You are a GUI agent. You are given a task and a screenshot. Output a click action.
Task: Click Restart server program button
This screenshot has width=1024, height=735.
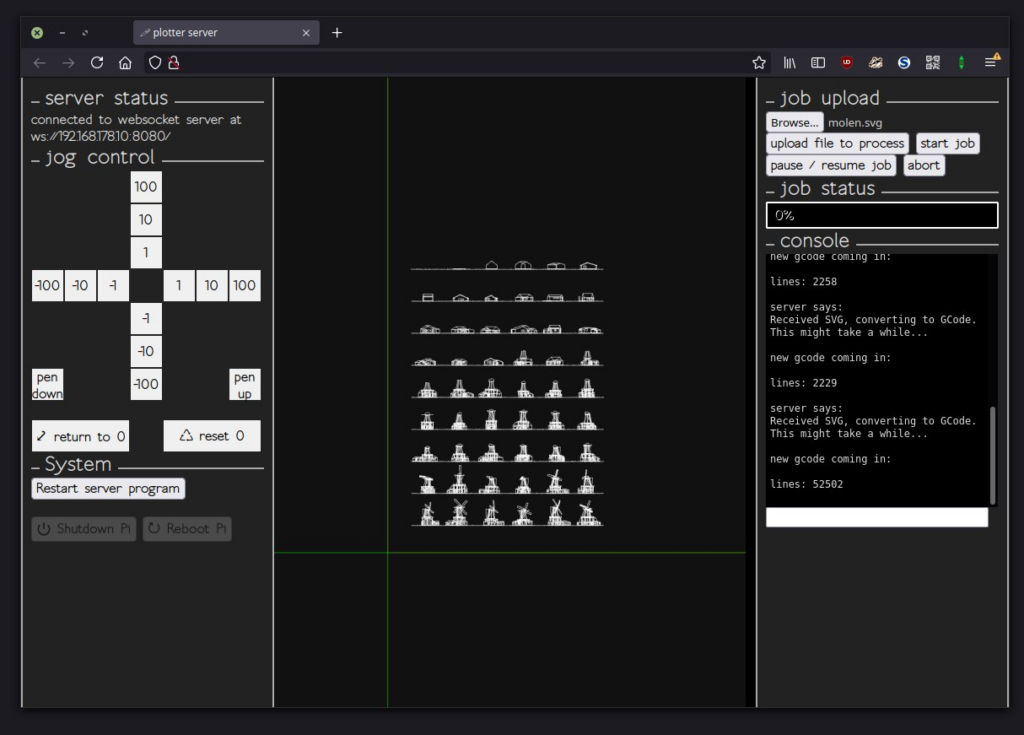[108, 489]
